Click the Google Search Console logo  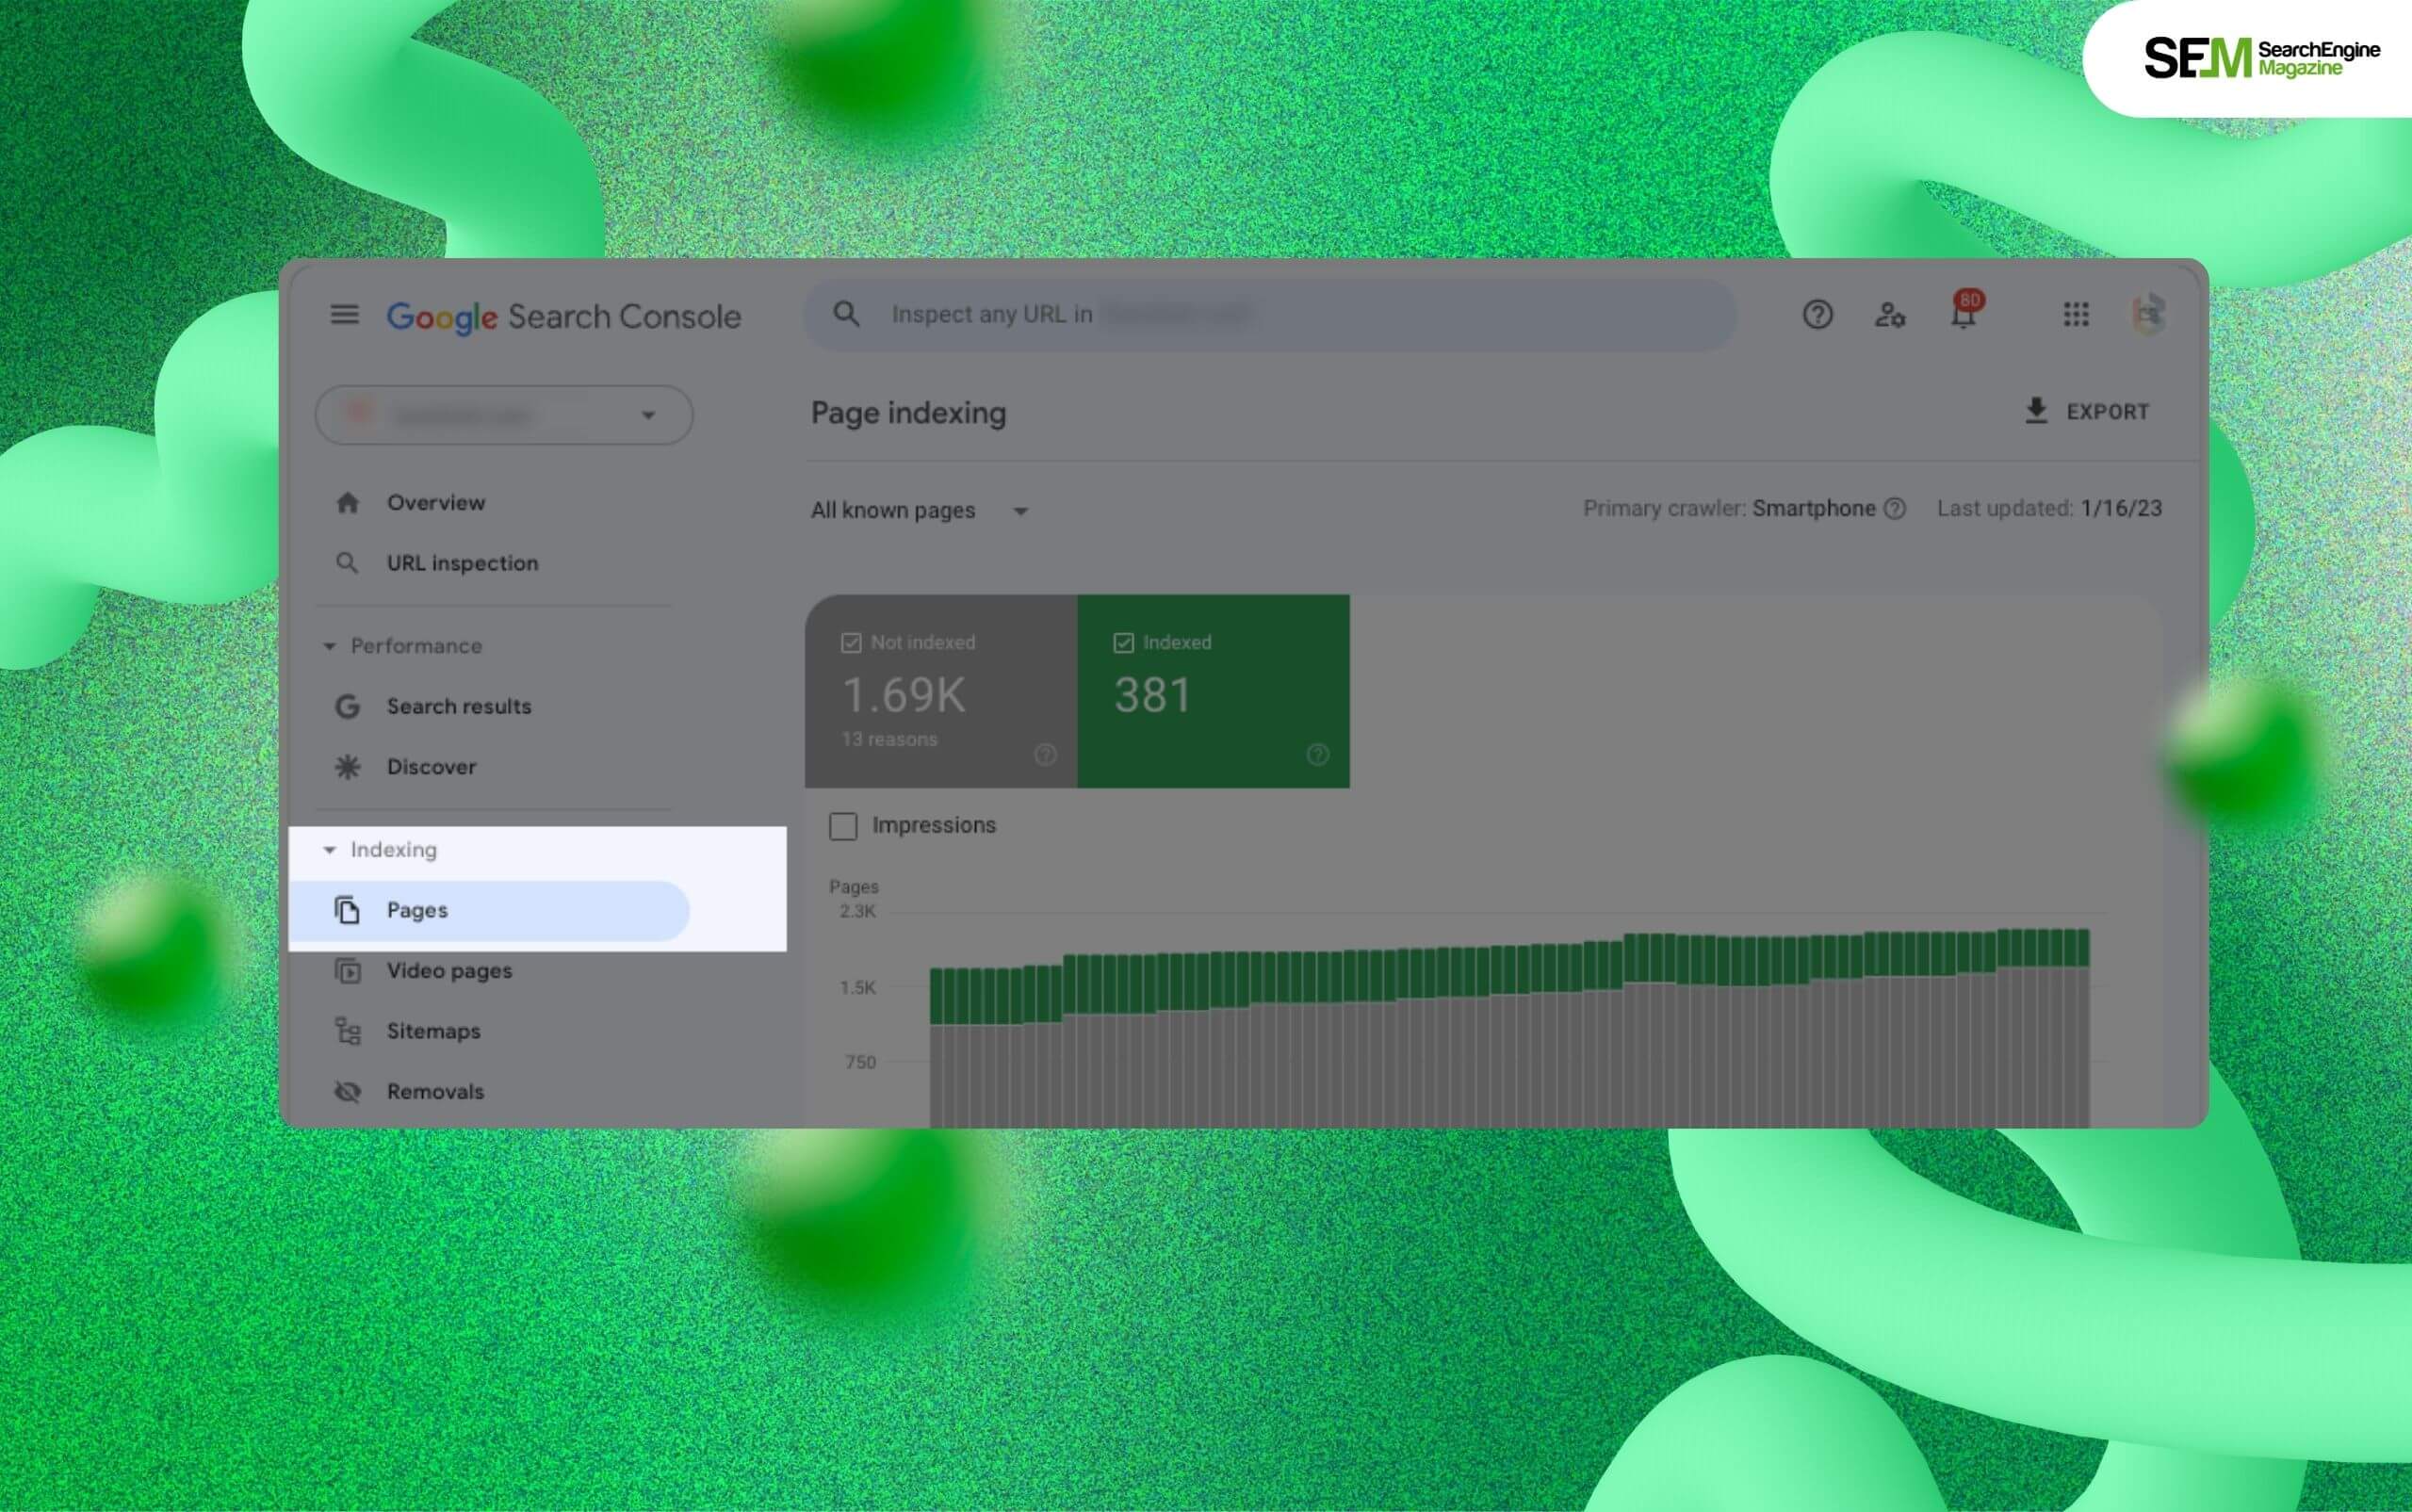pyautogui.click(x=564, y=316)
